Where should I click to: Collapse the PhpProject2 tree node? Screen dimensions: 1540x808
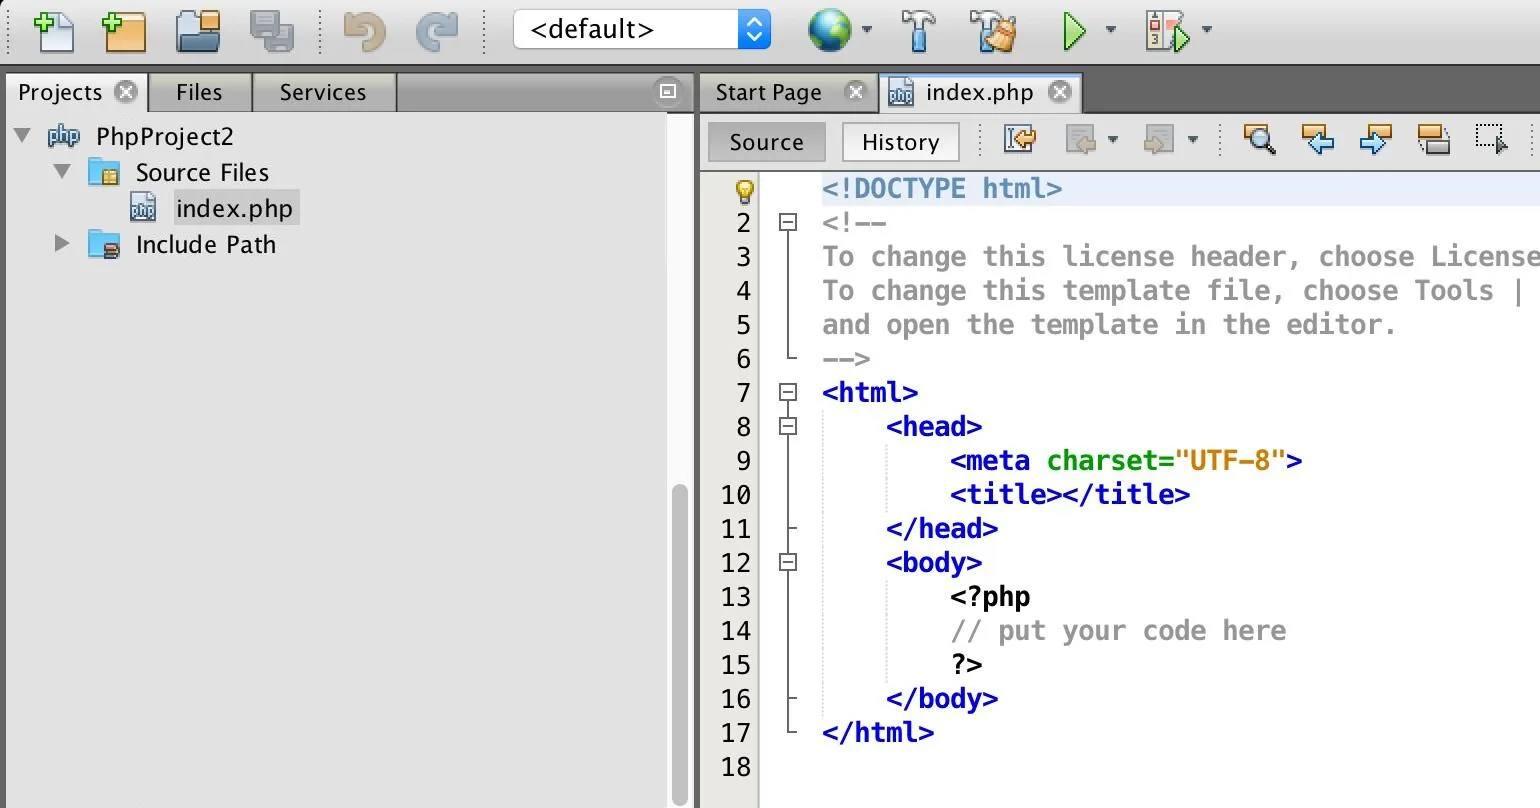(x=23, y=135)
